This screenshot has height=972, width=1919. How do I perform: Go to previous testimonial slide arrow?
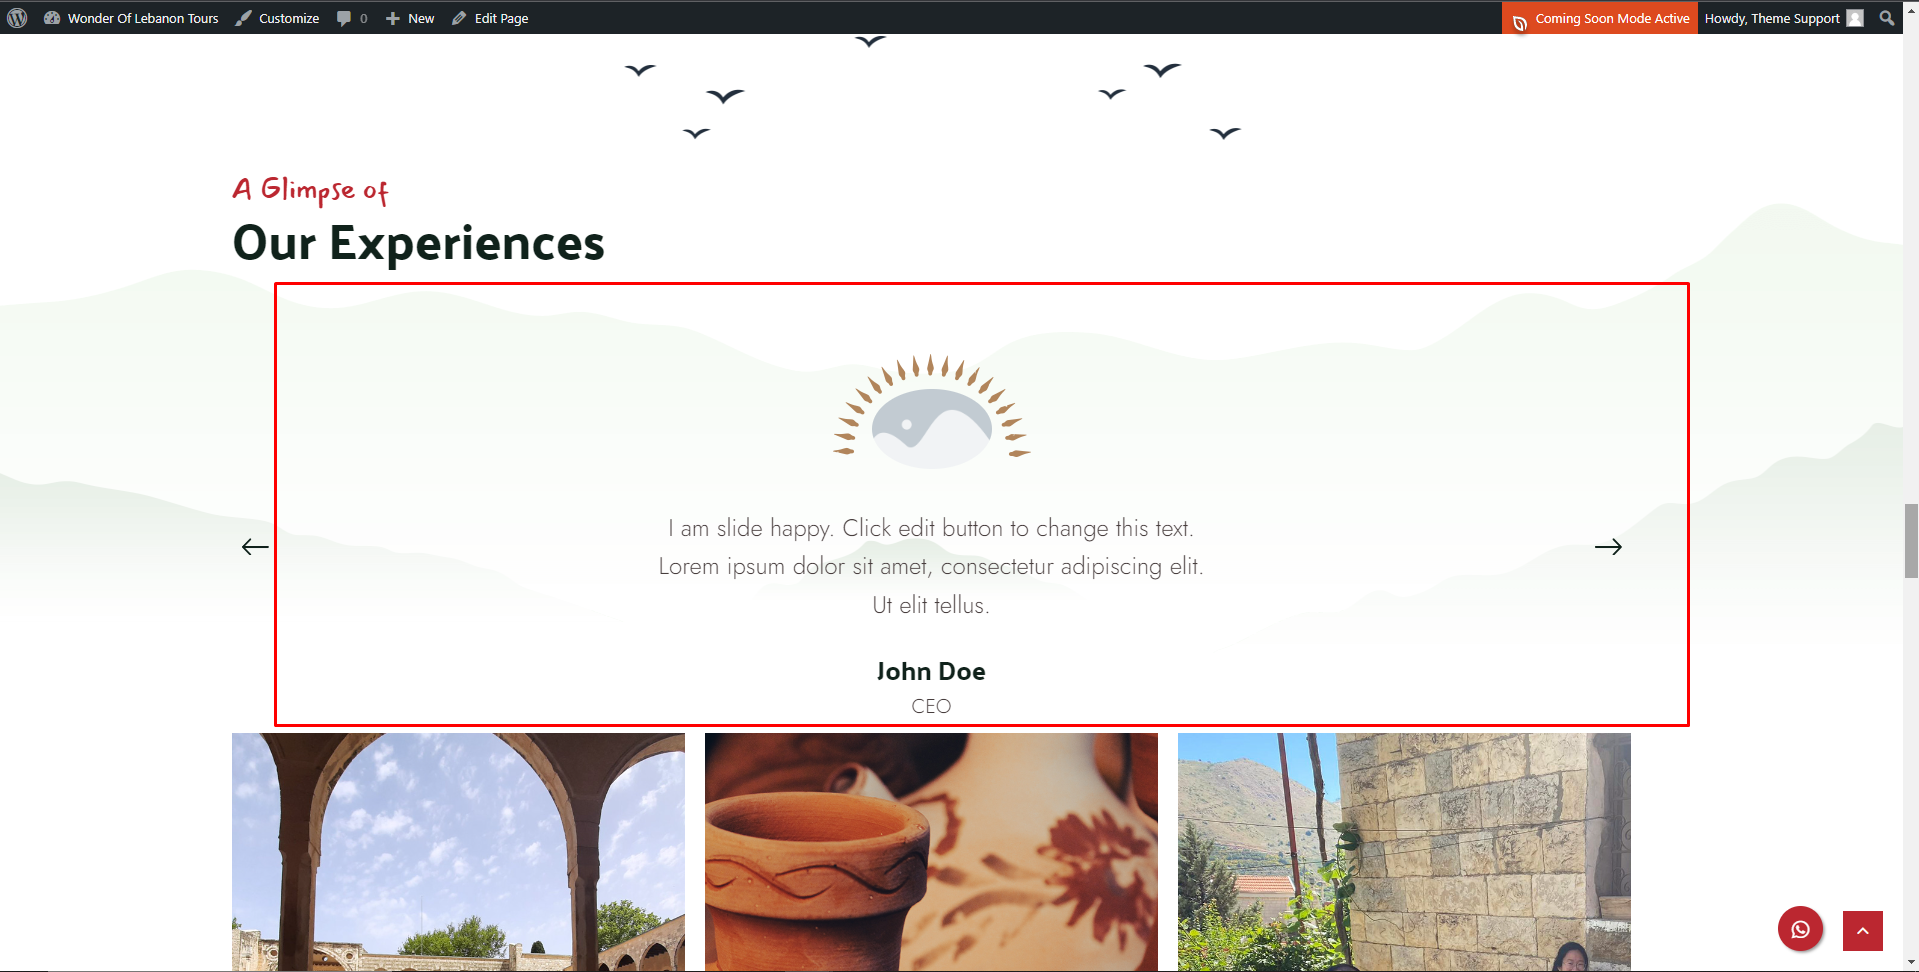[x=255, y=547]
